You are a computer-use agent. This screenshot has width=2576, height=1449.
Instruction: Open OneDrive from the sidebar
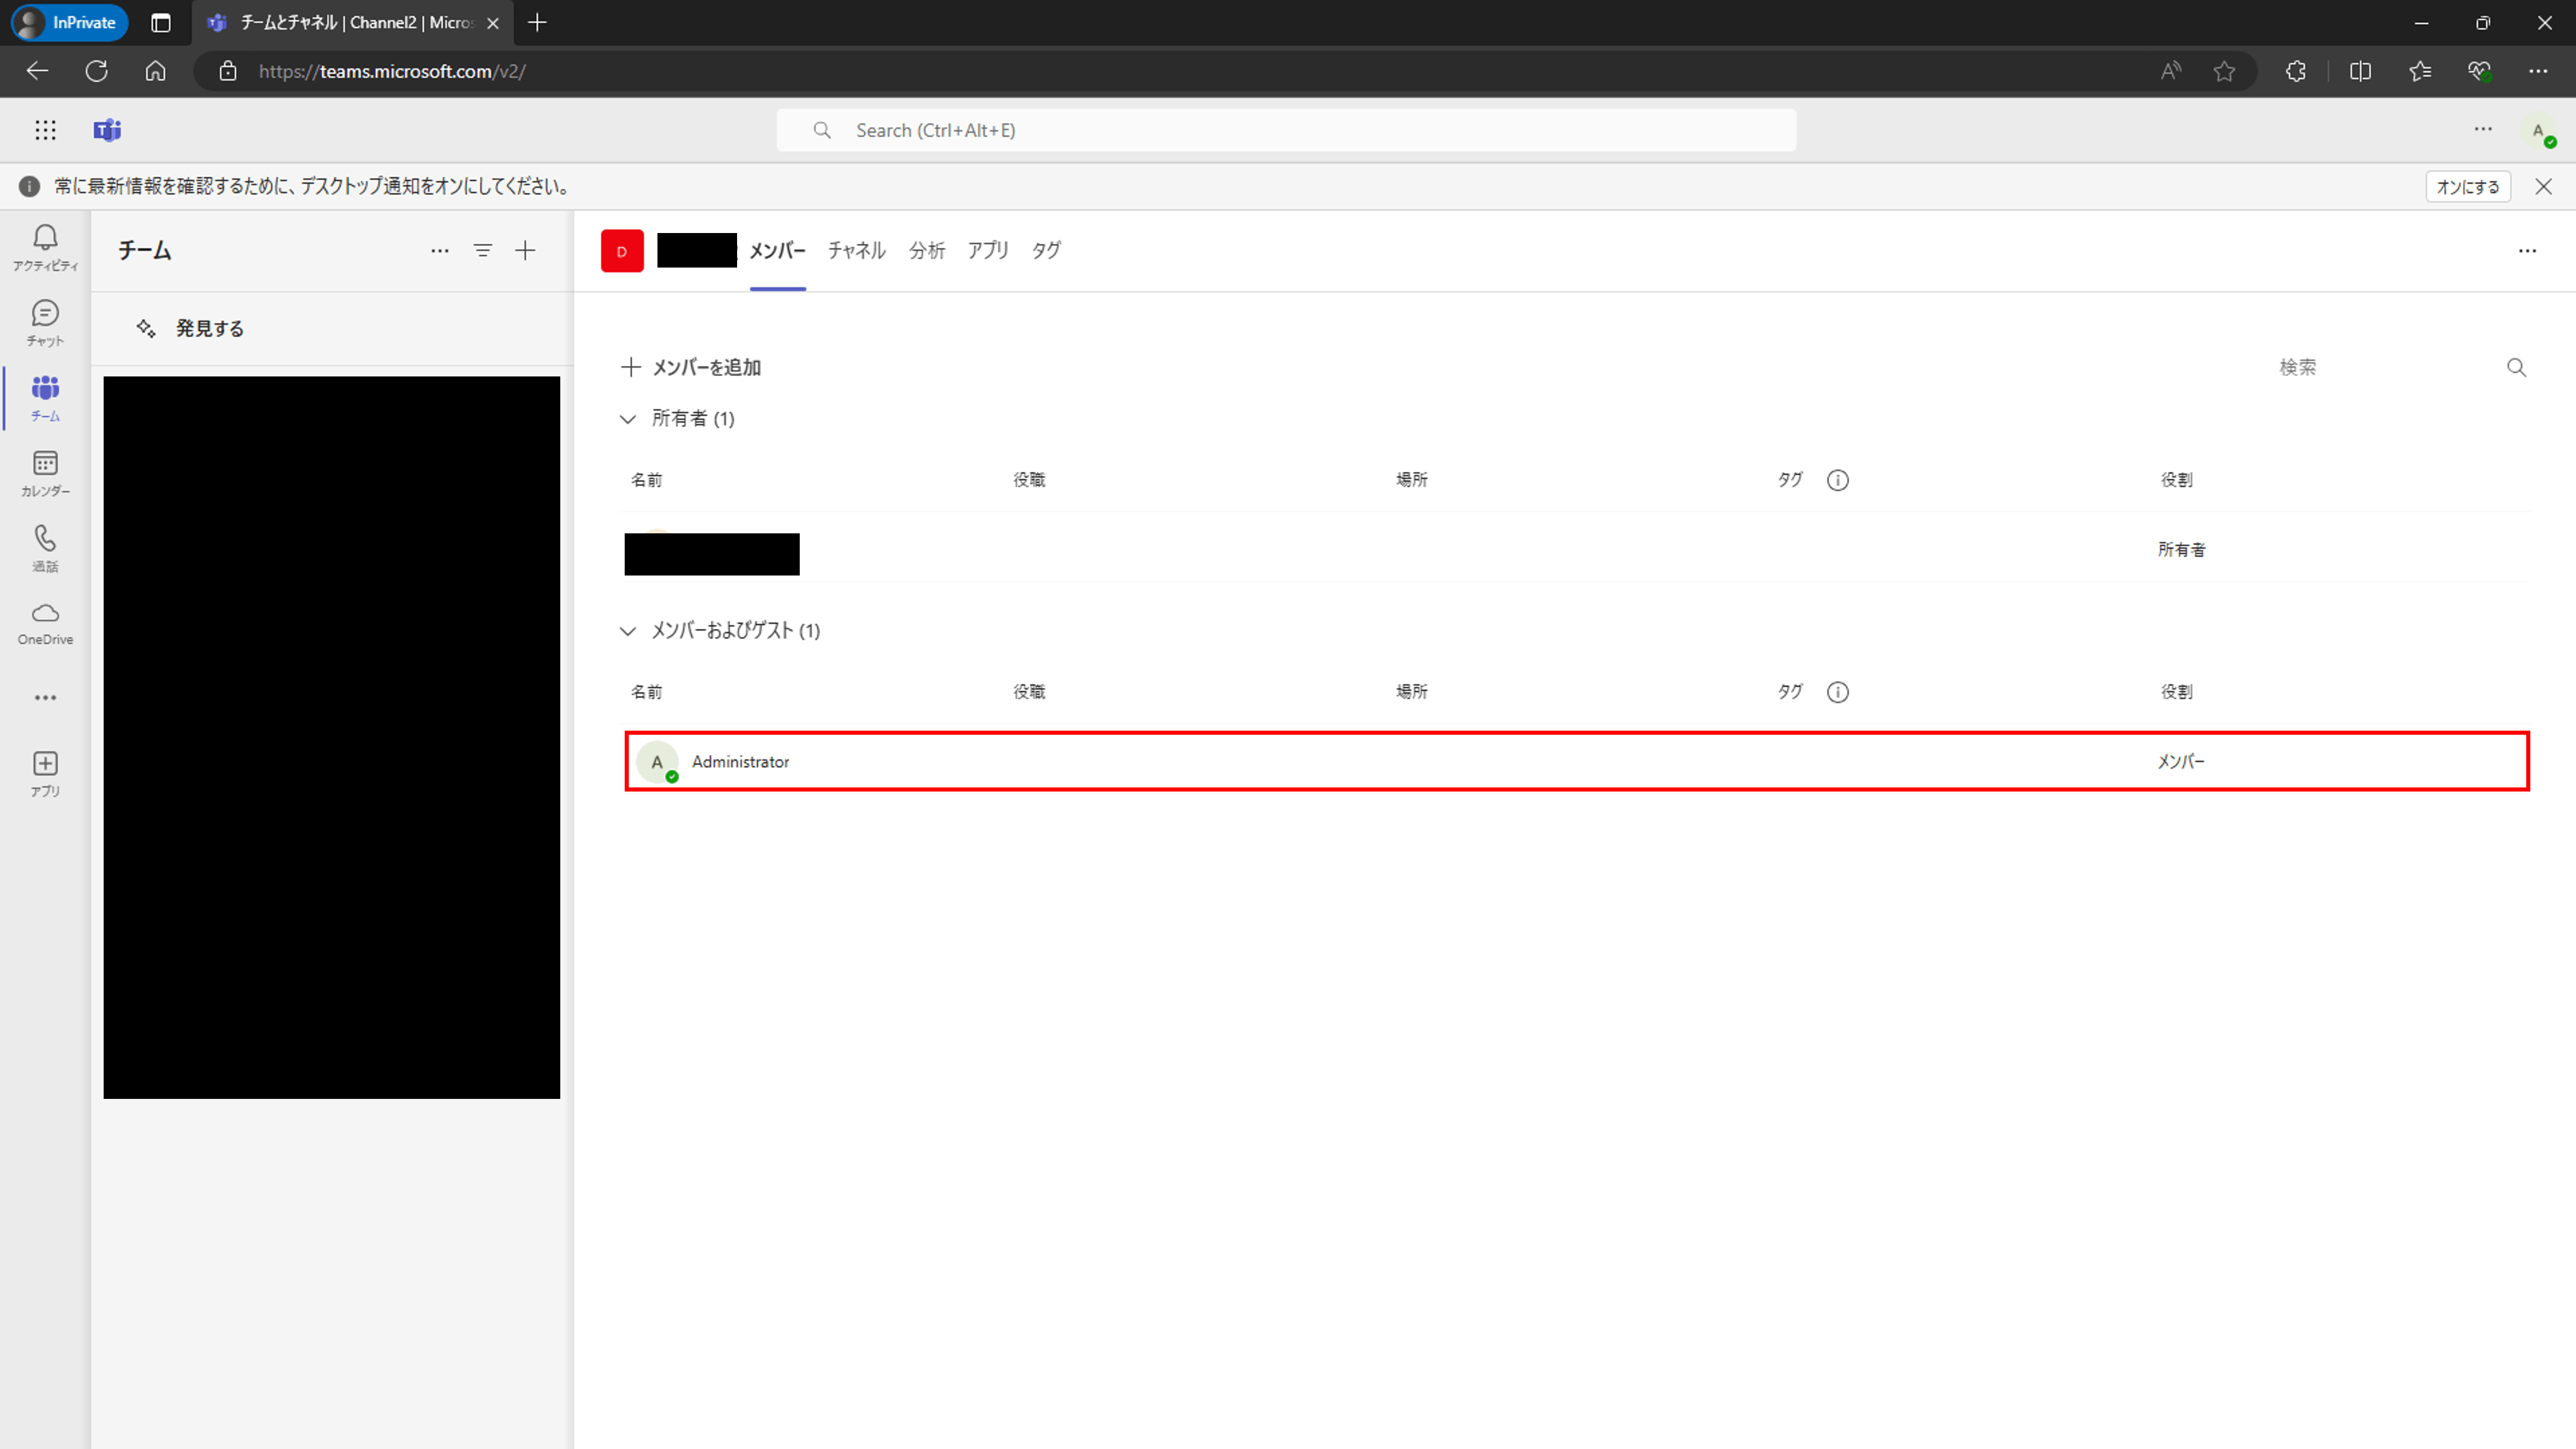tap(45, 623)
